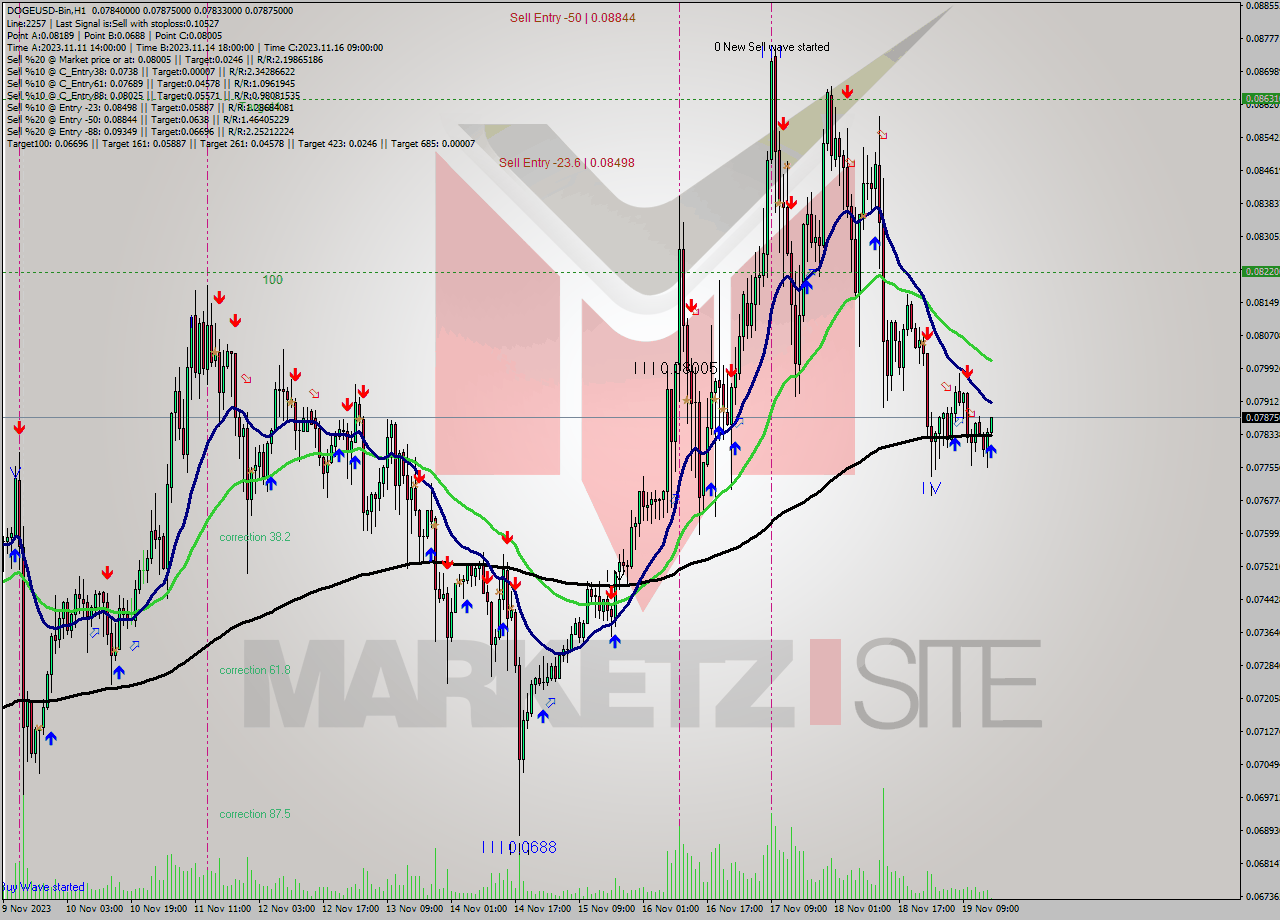Viewport: 1280px width, 920px height.
Task: Click the 'Sell Entry -23.6 | 0.08498' label
Action: click(x=567, y=163)
